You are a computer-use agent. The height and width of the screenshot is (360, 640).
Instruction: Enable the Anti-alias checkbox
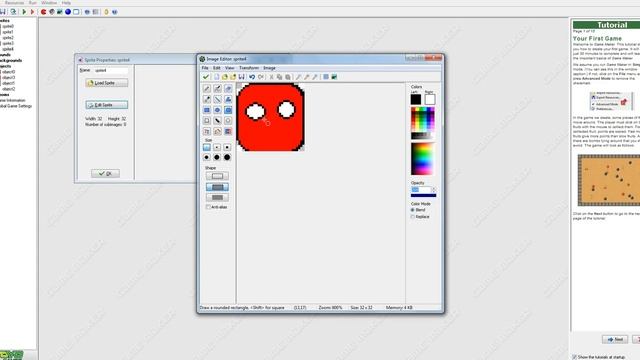pyautogui.click(x=209, y=207)
